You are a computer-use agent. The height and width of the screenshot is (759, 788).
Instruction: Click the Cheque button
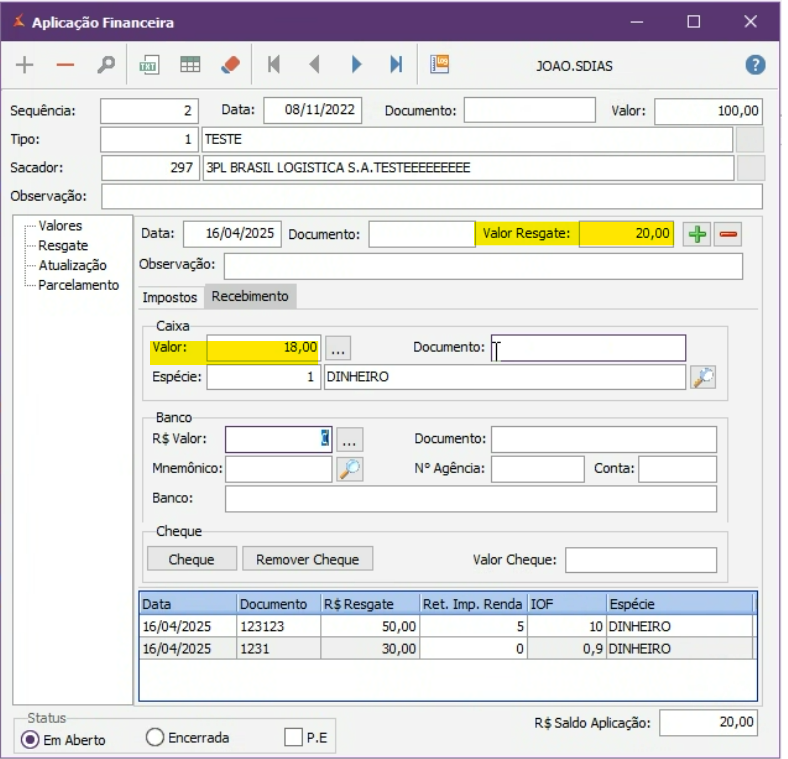[193, 559]
